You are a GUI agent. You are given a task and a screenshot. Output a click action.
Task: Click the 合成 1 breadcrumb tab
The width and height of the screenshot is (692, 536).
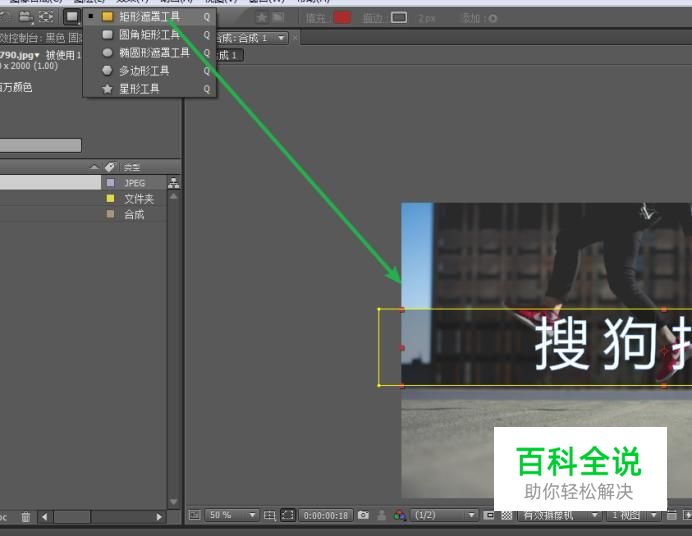click(229, 55)
